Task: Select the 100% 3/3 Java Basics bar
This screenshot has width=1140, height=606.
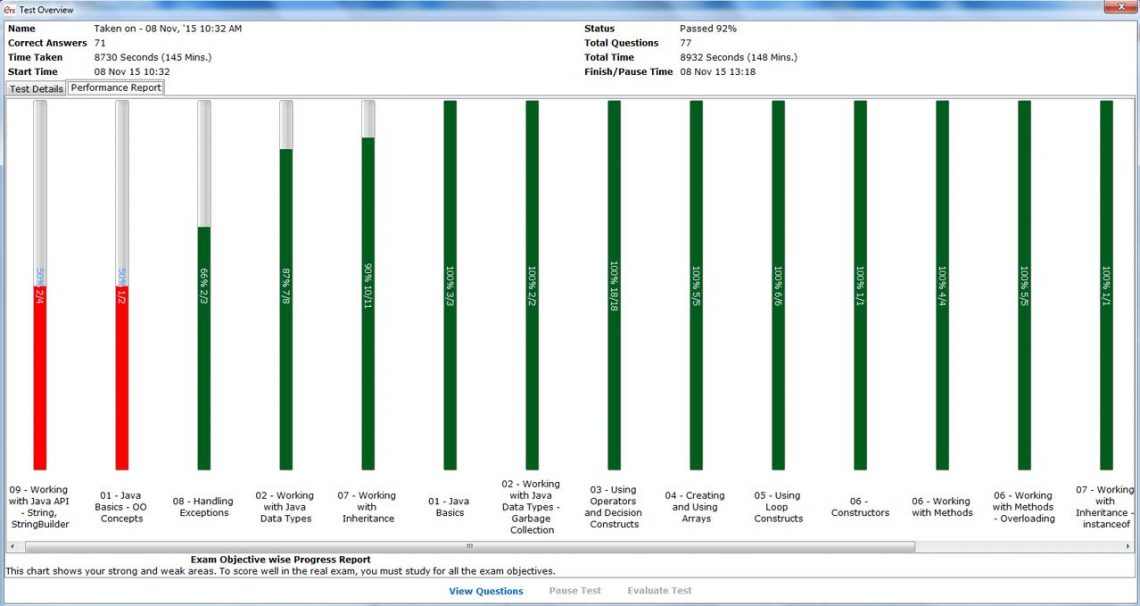Action: (x=450, y=285)
